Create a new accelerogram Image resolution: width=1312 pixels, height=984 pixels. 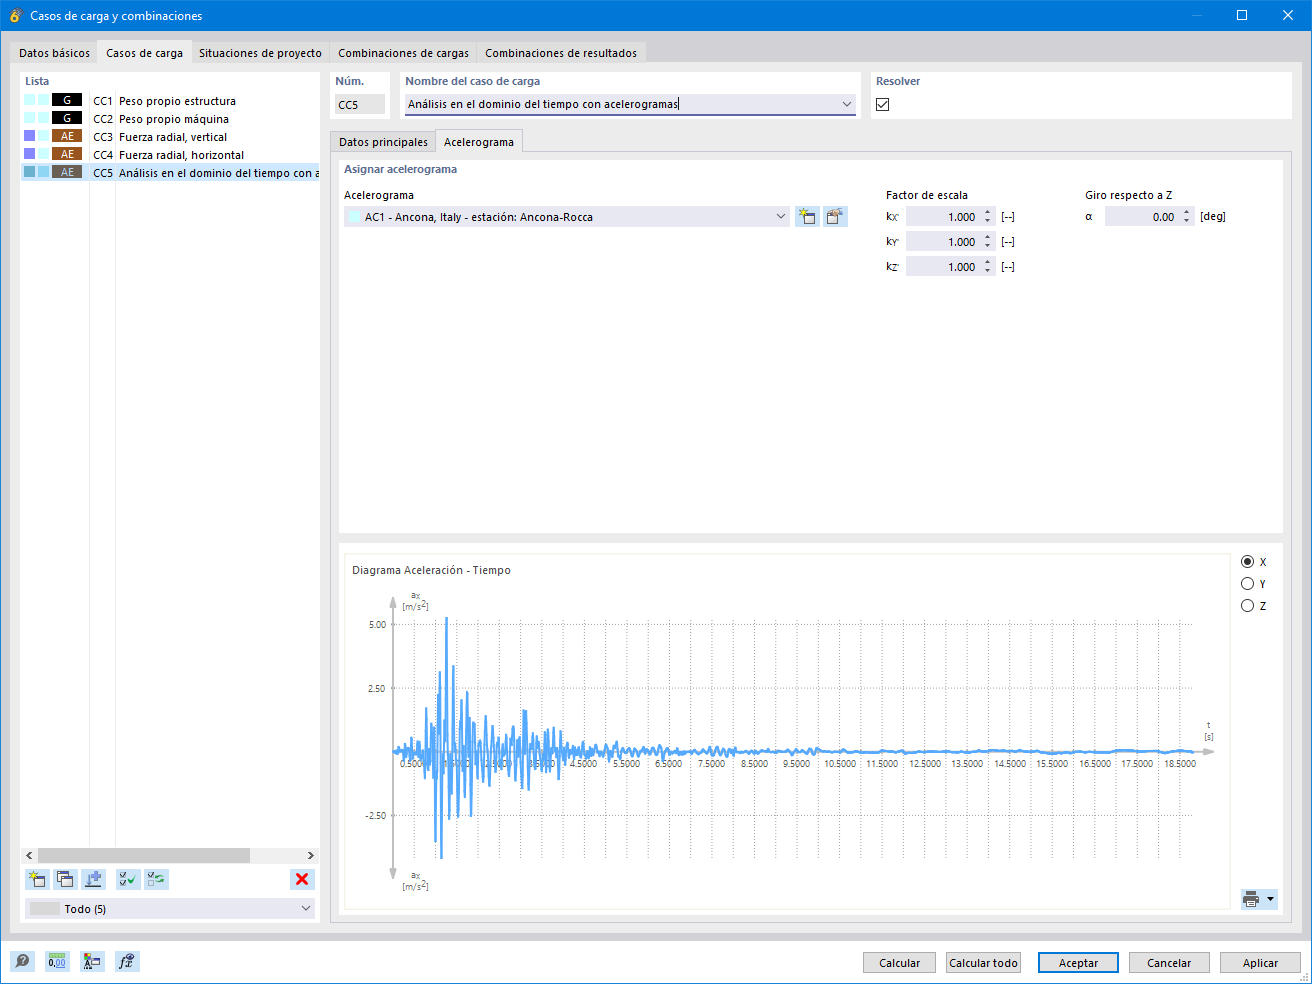807,217
